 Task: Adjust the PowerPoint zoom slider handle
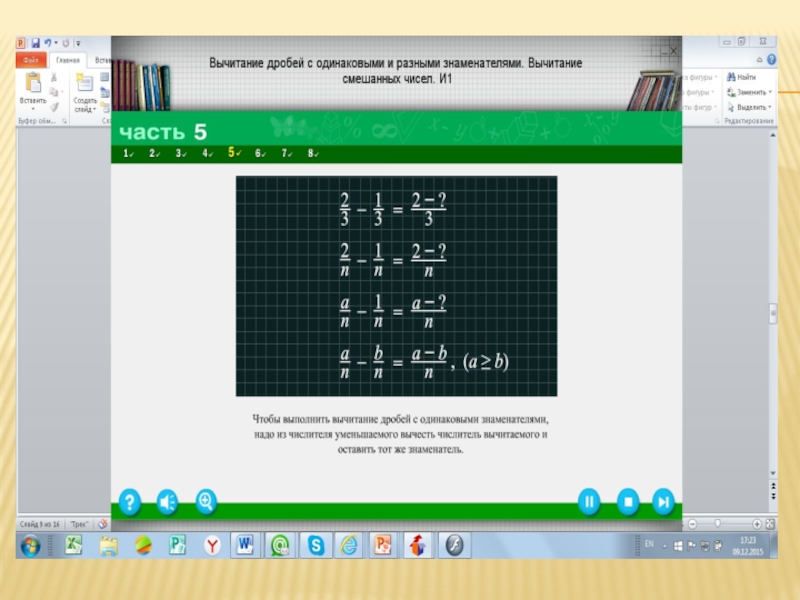click(x=718, y=523)
